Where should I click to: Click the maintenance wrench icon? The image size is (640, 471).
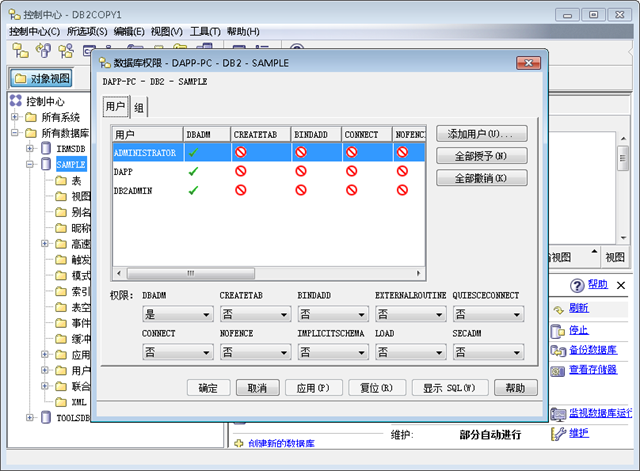558,434
